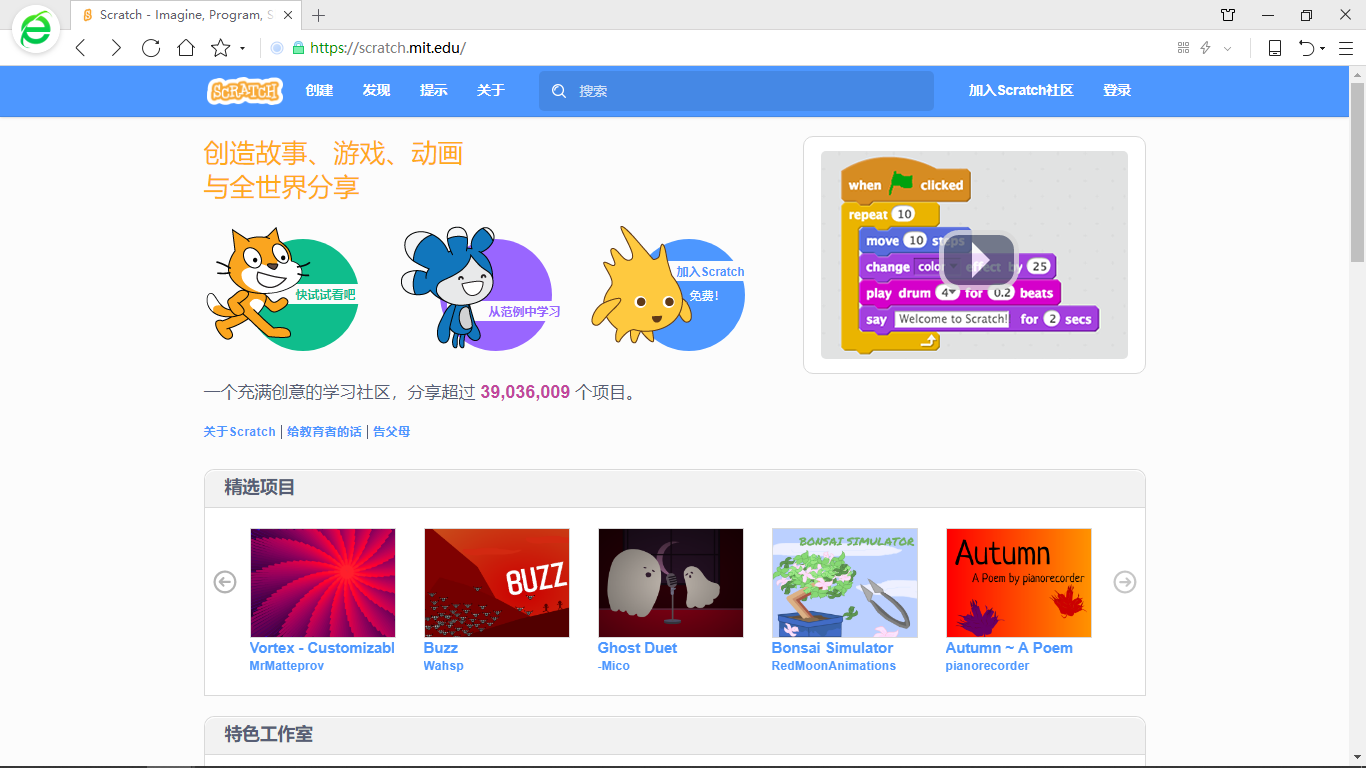Expand the address bar dropdown chevron

pyautogui.click(x=1228, y=48)
